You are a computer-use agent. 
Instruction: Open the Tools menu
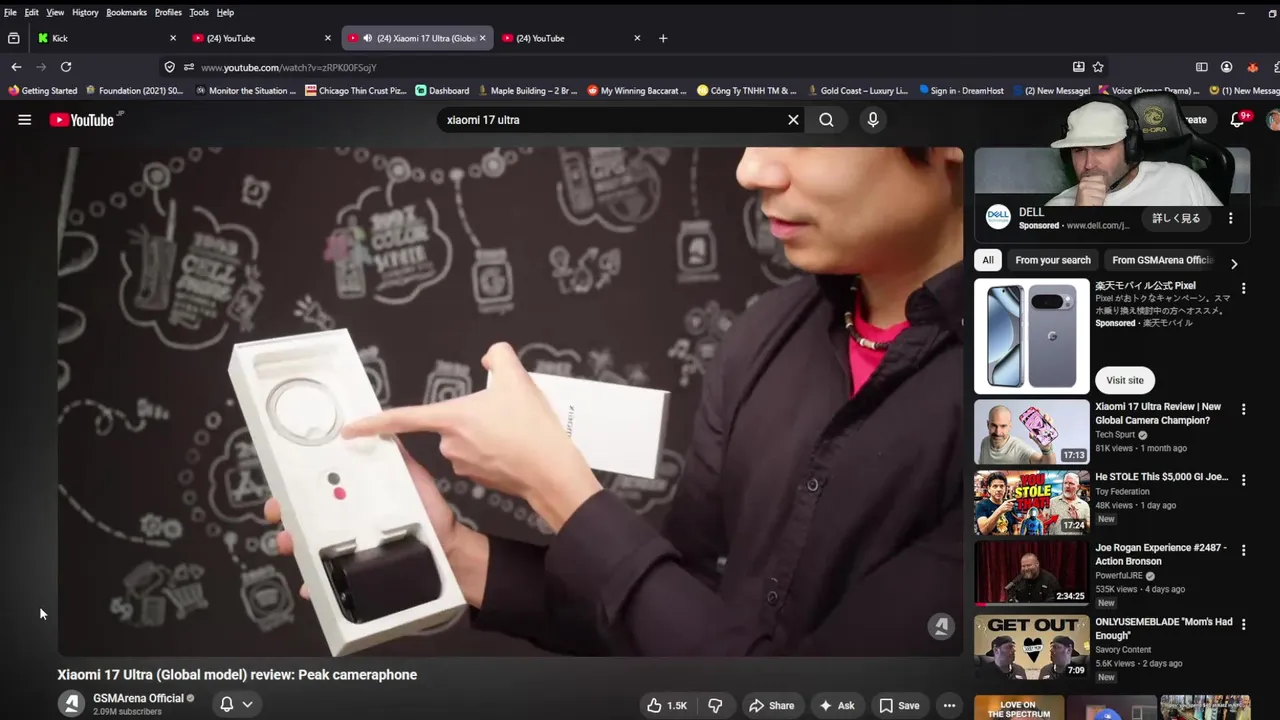click(x=199, y=12)
